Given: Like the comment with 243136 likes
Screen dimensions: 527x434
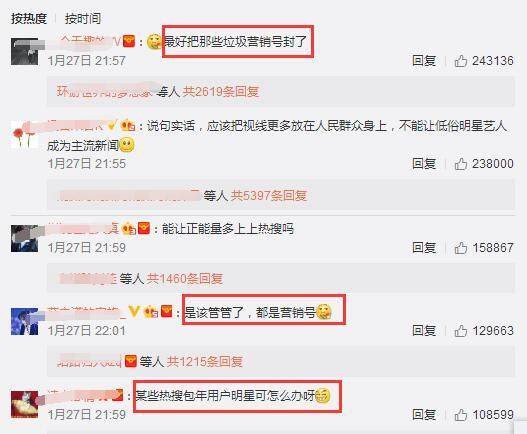Looking at the screenshot, I should 460,61.
